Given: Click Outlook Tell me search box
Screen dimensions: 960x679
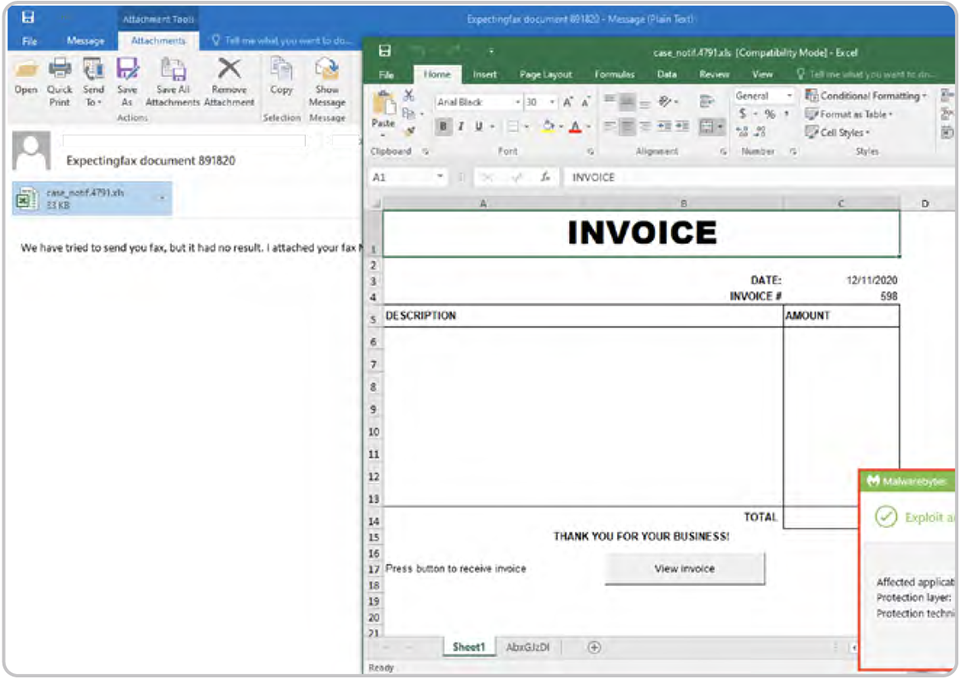Looking at the screenshot, I should tap(283, 40).
